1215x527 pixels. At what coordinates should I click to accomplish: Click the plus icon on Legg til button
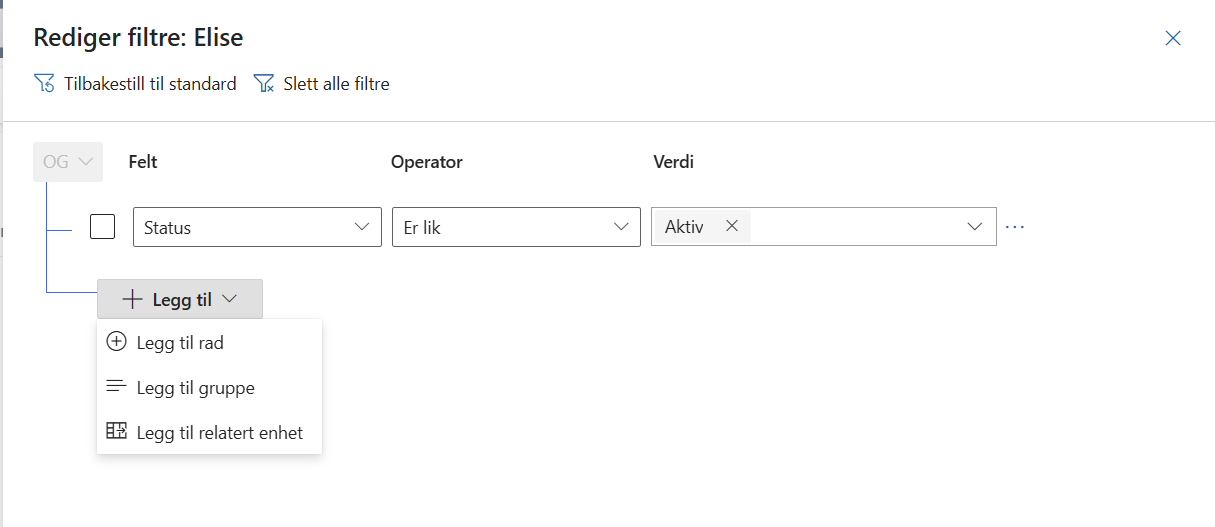tap(132, 299)
